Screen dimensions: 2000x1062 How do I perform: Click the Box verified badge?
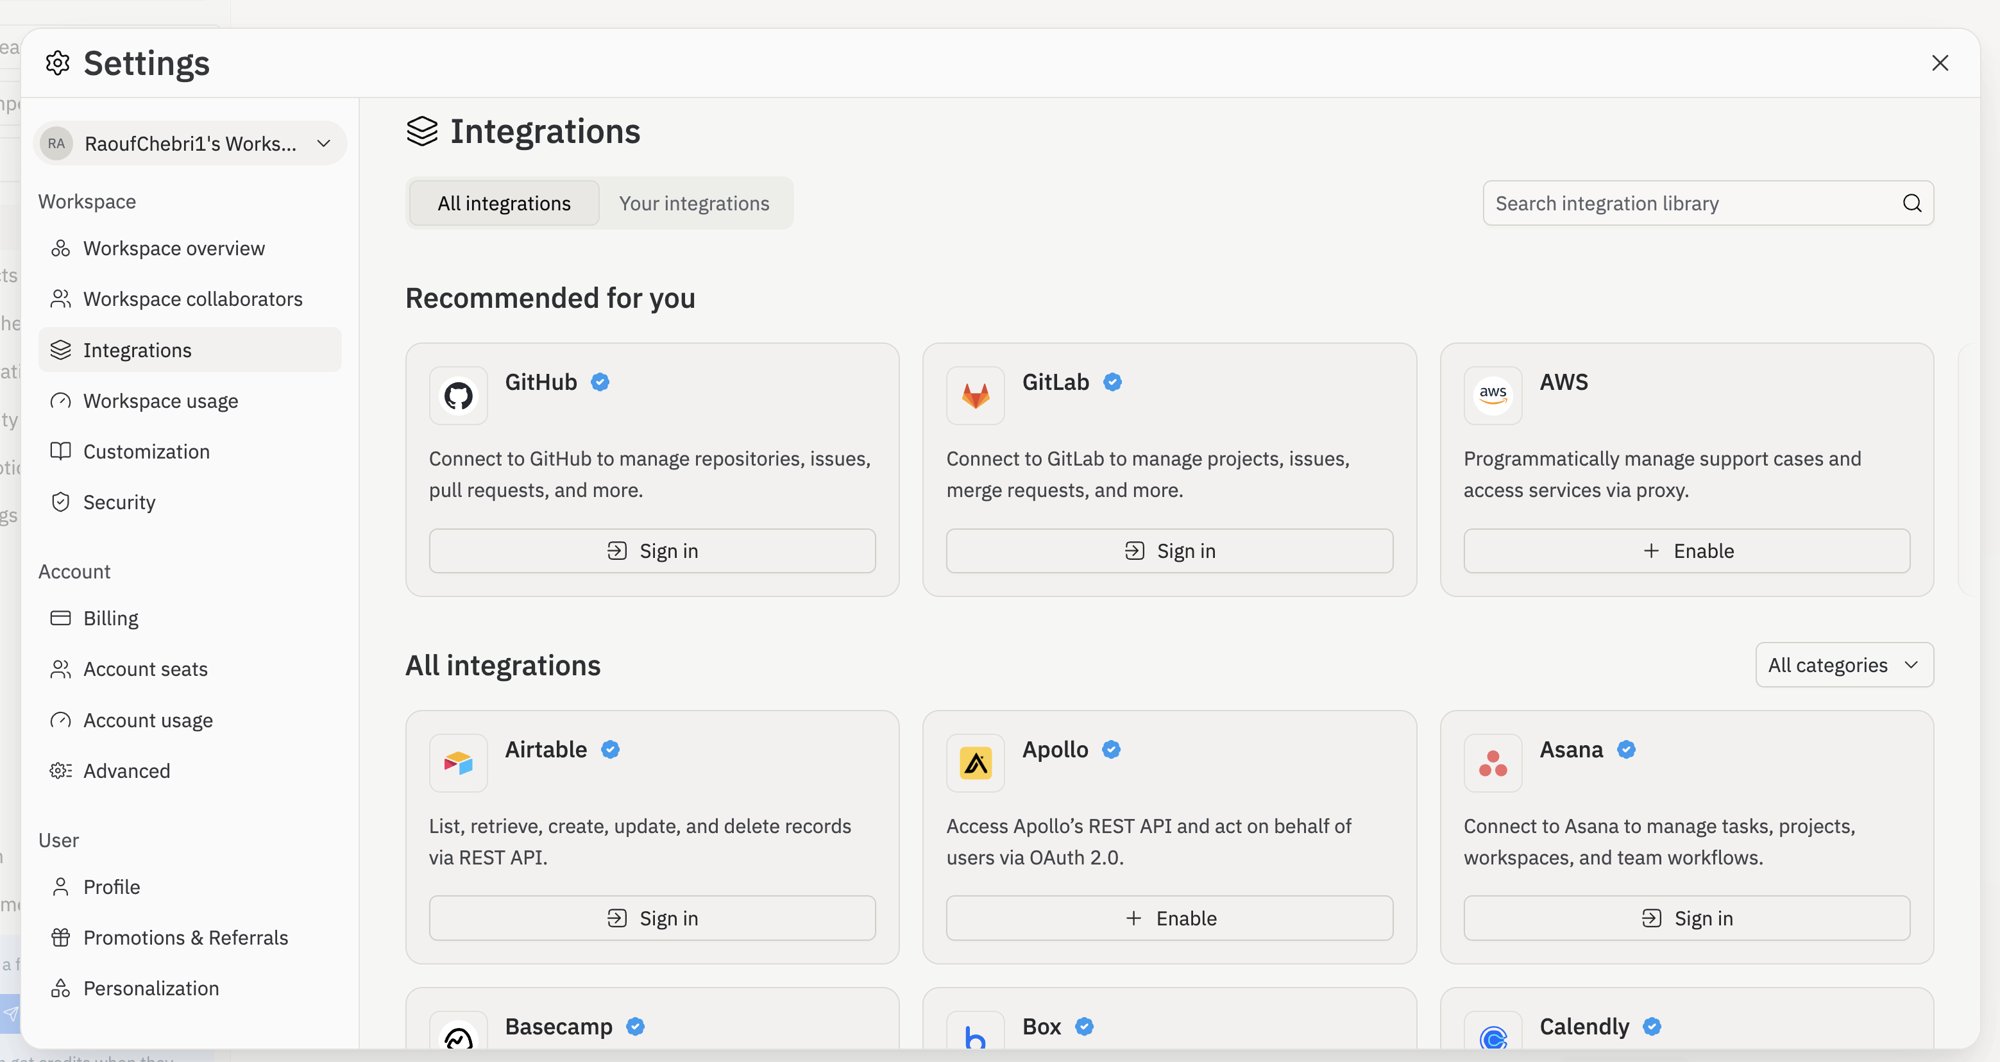point(1084,1026)
